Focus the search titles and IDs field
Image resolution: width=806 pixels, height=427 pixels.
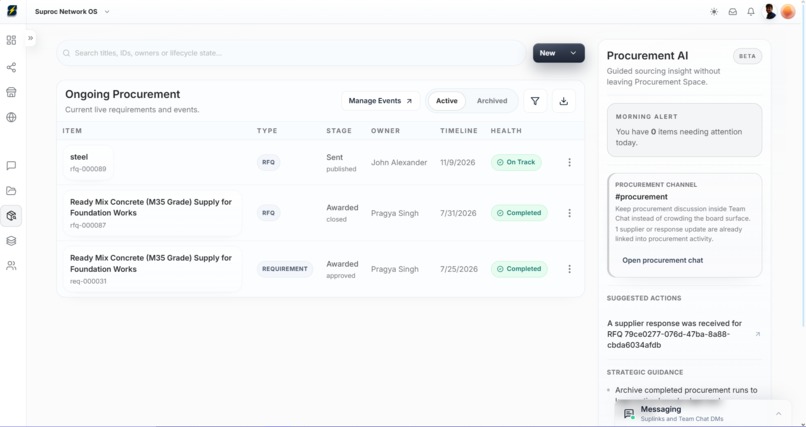pos(291,53)
